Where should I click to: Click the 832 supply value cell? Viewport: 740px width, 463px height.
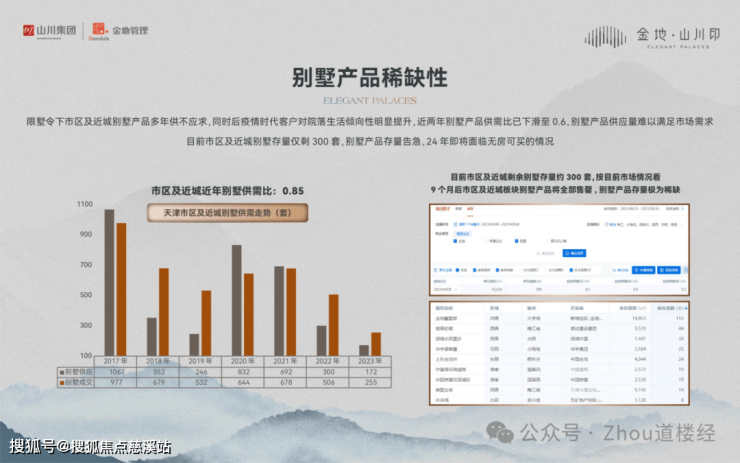[244, 372]
